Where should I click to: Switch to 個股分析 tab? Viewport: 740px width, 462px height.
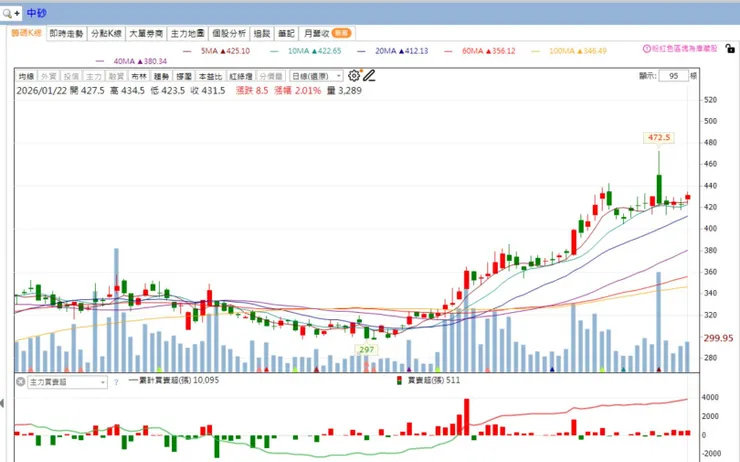[x=229, y=34]
